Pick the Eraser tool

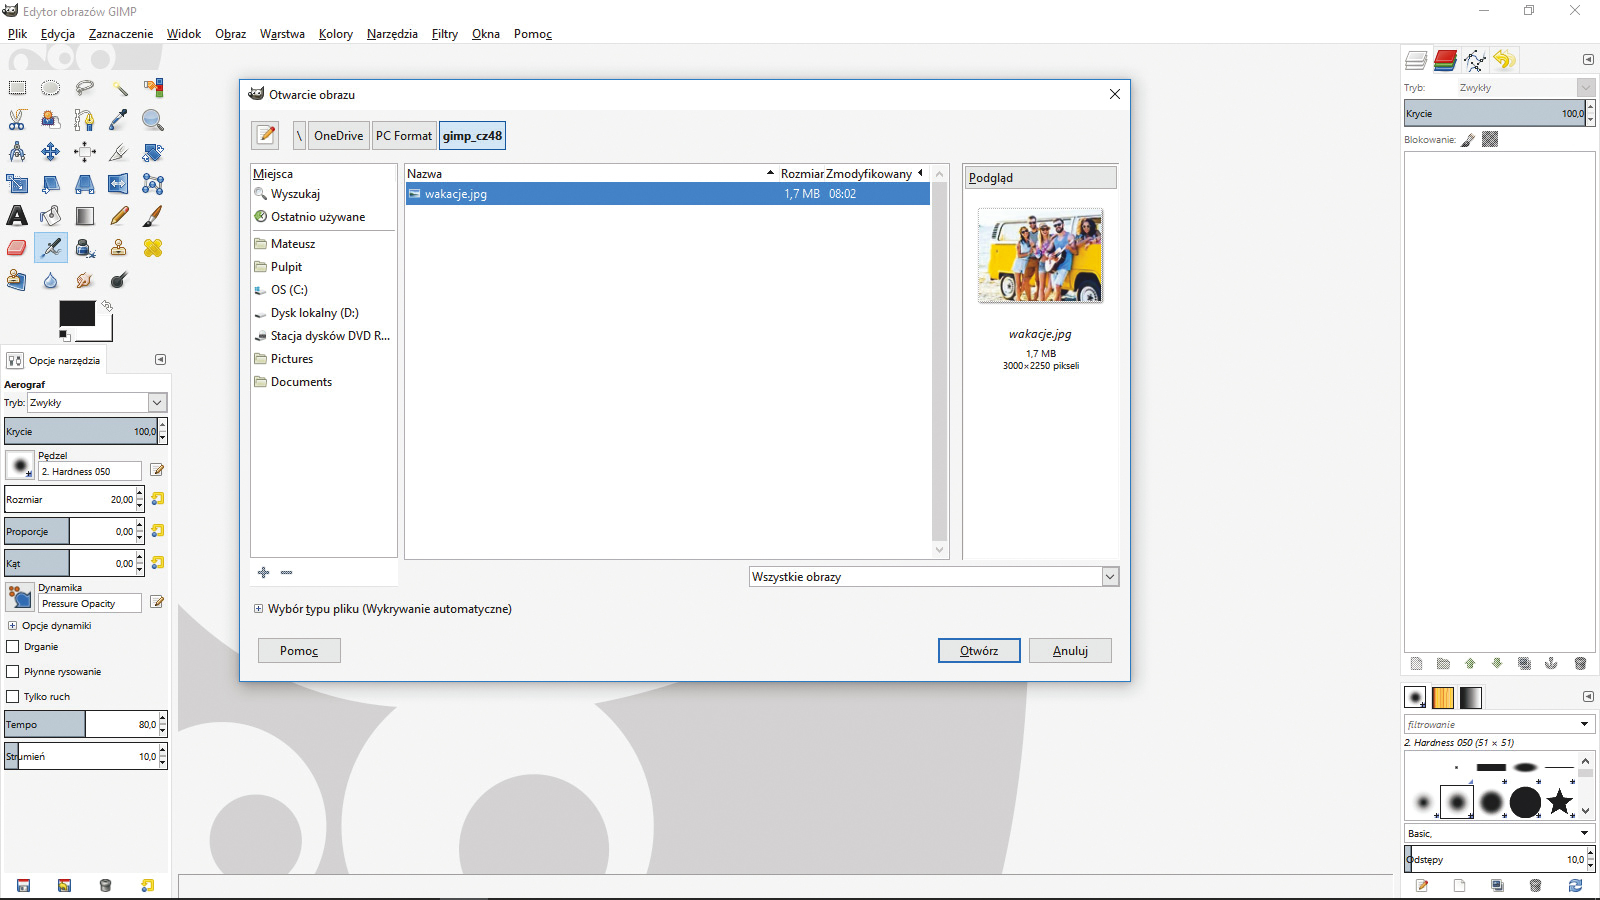(17, 248)
